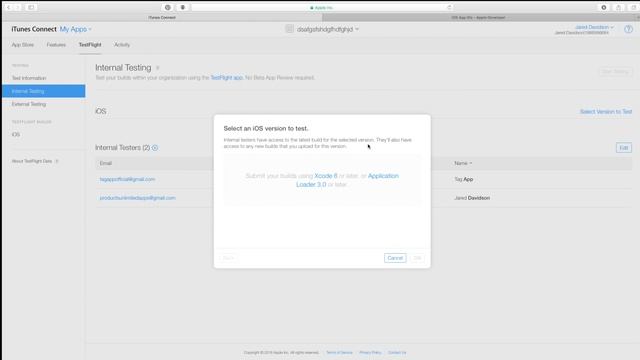The height and width of the screenshot is (360, 640).
Task: Click the first tester's gmail address
Action: 127,179
